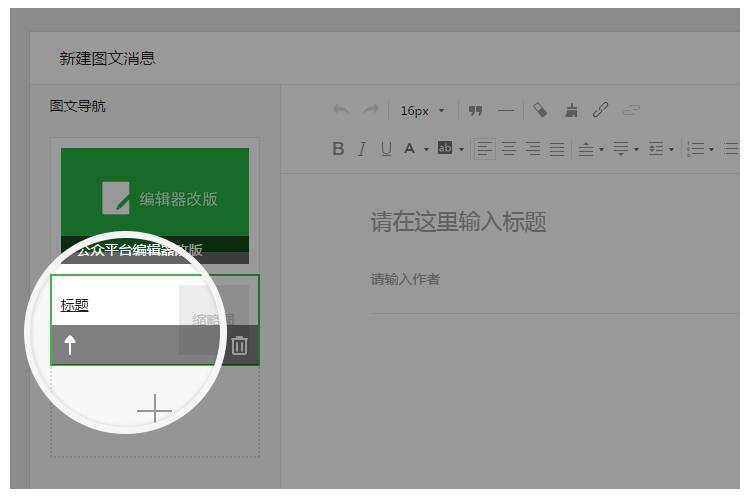Click the plus to add new article
Image resolution: width=750 pixels, height=497 pixels.
point(154,409)
